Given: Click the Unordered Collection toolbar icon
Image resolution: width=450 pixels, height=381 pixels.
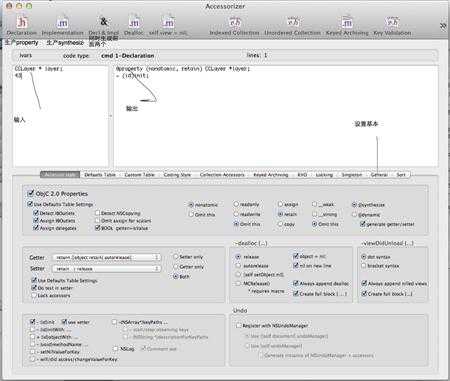Looking at the screenshot, I should pyautogui.click(x=293, y=23).
